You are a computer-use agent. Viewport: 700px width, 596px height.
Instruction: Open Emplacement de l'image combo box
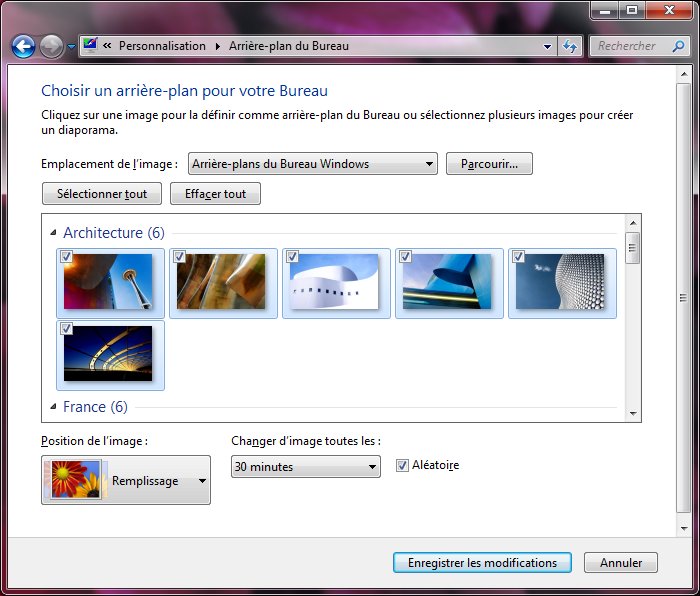312,164
